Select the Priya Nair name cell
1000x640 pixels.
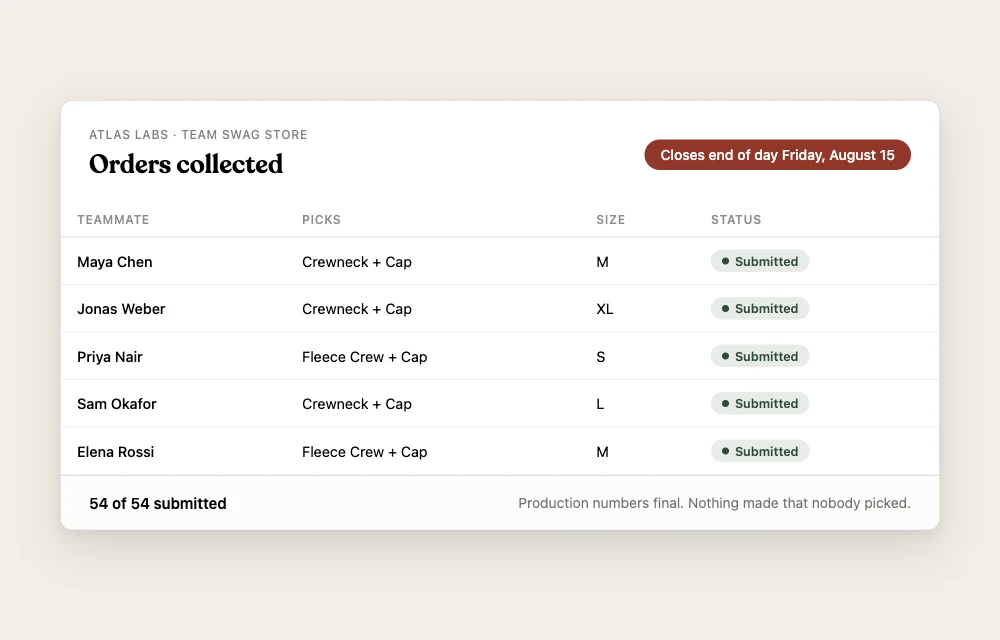tap(110, 357)
